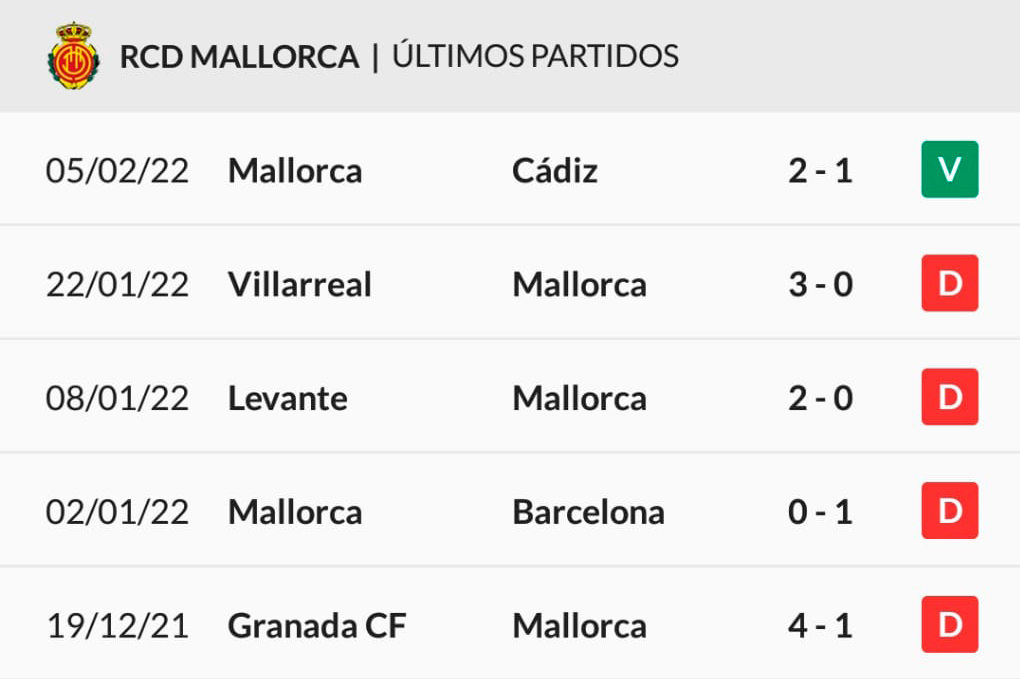Open Granada CF team link

[x=317, y=626]
